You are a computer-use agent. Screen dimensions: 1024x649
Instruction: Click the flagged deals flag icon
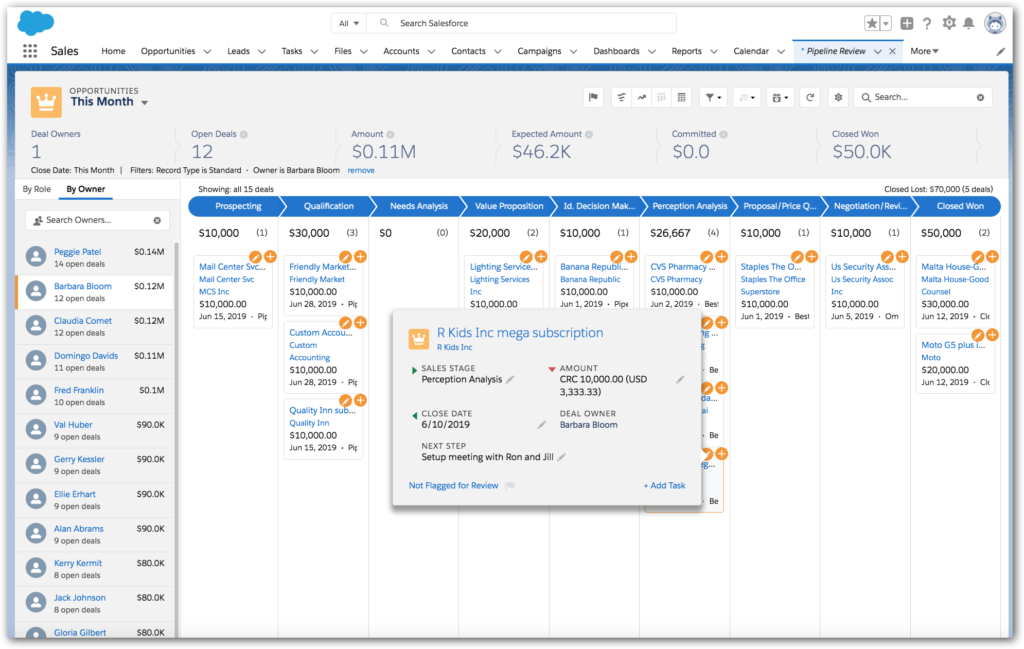(x=593, y=97)
